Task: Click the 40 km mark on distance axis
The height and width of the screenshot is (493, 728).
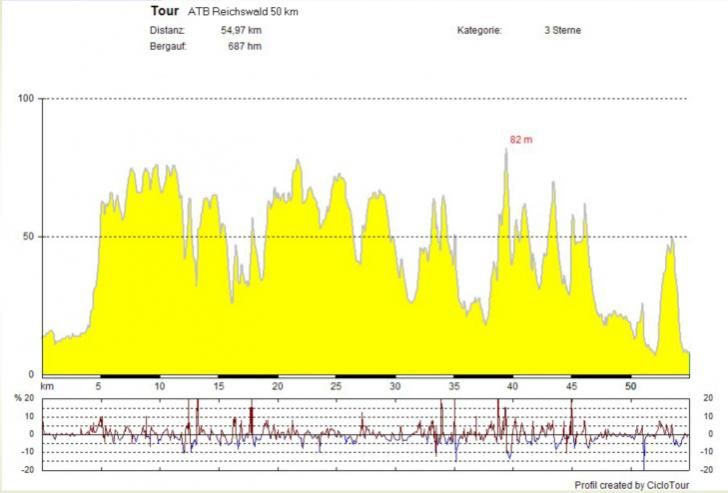Action: tap(513, 386)
